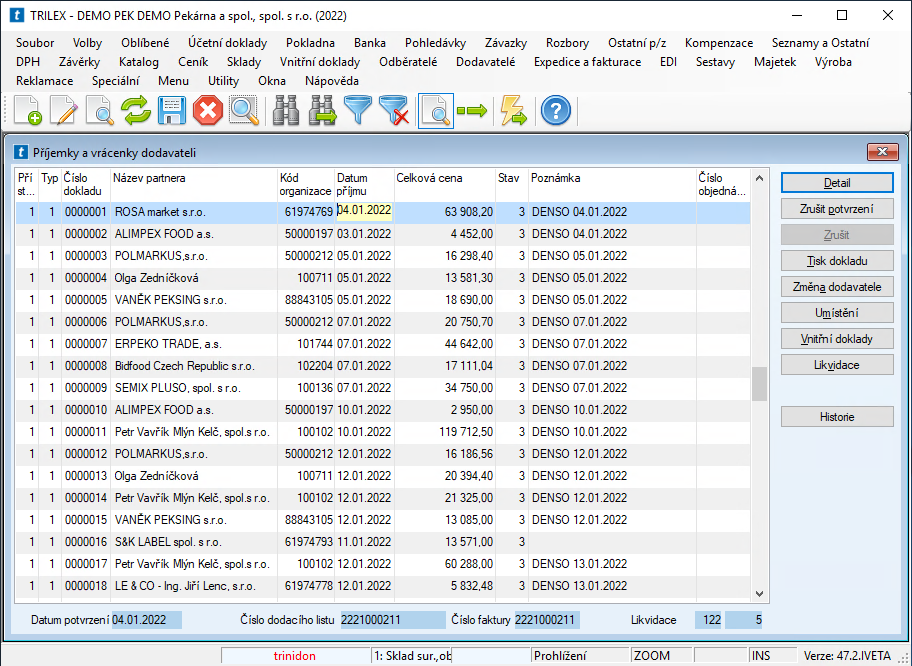
Task: Click the Příjemky a vrácenky dodavateli window icon
Action: tap(21, 152)
